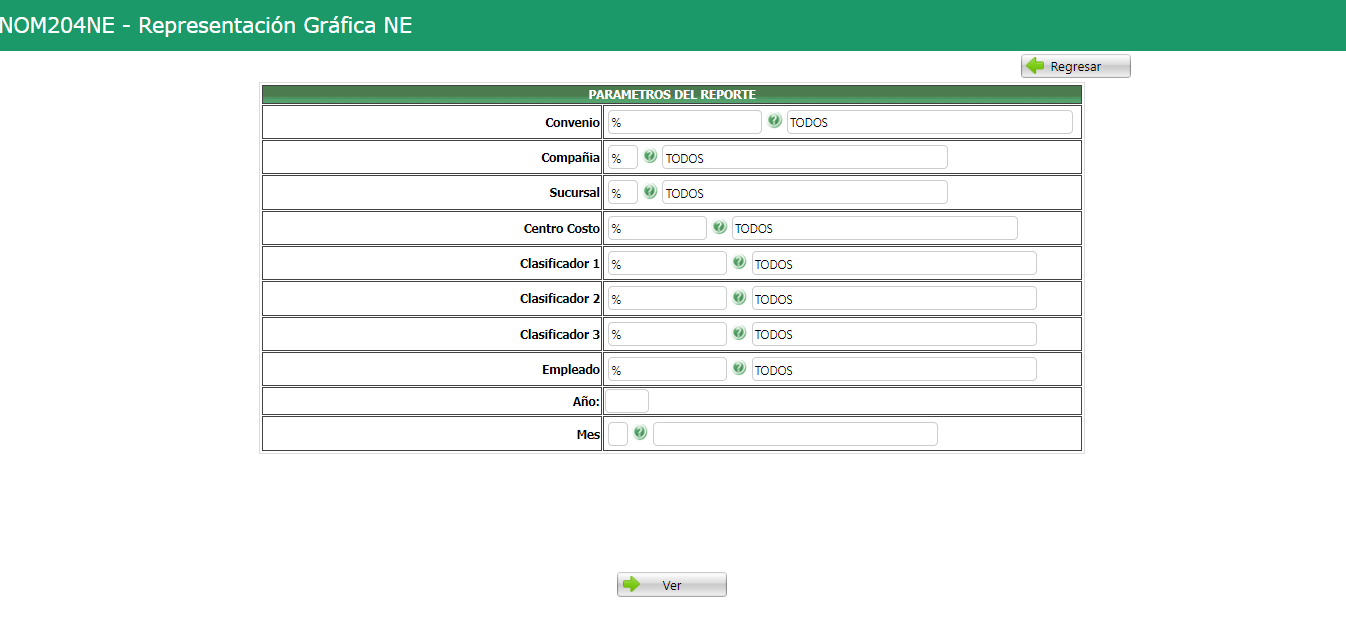The image size is (1346, 632).
Task: Click the Clasificador 1 description field
Action: coord(894,263)
